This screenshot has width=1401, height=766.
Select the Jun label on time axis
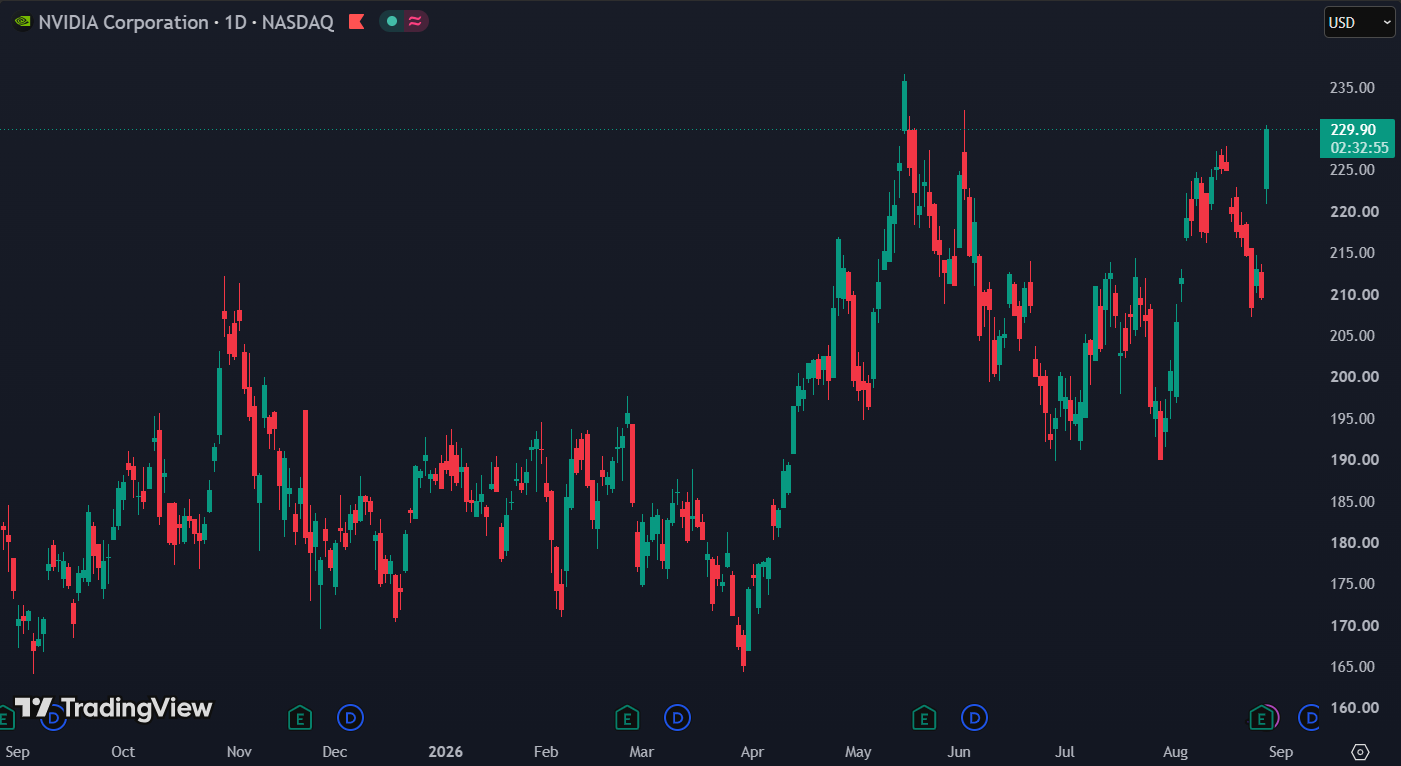959,752
